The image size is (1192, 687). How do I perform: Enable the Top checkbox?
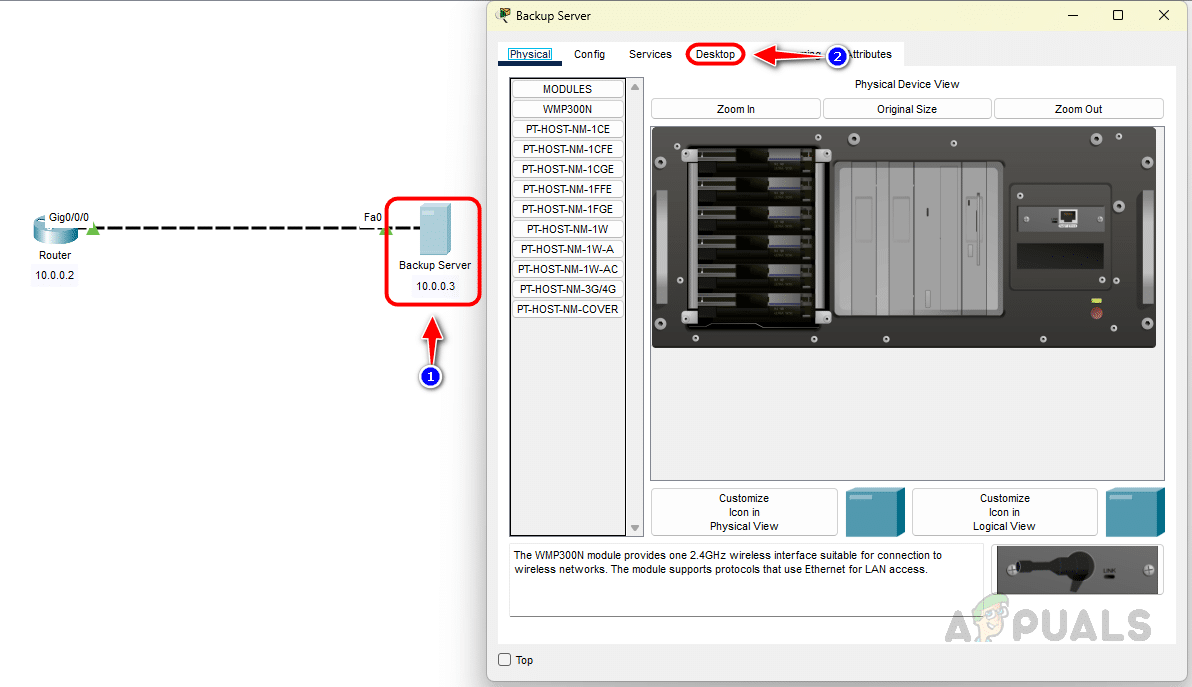click(x=505, y=660)
